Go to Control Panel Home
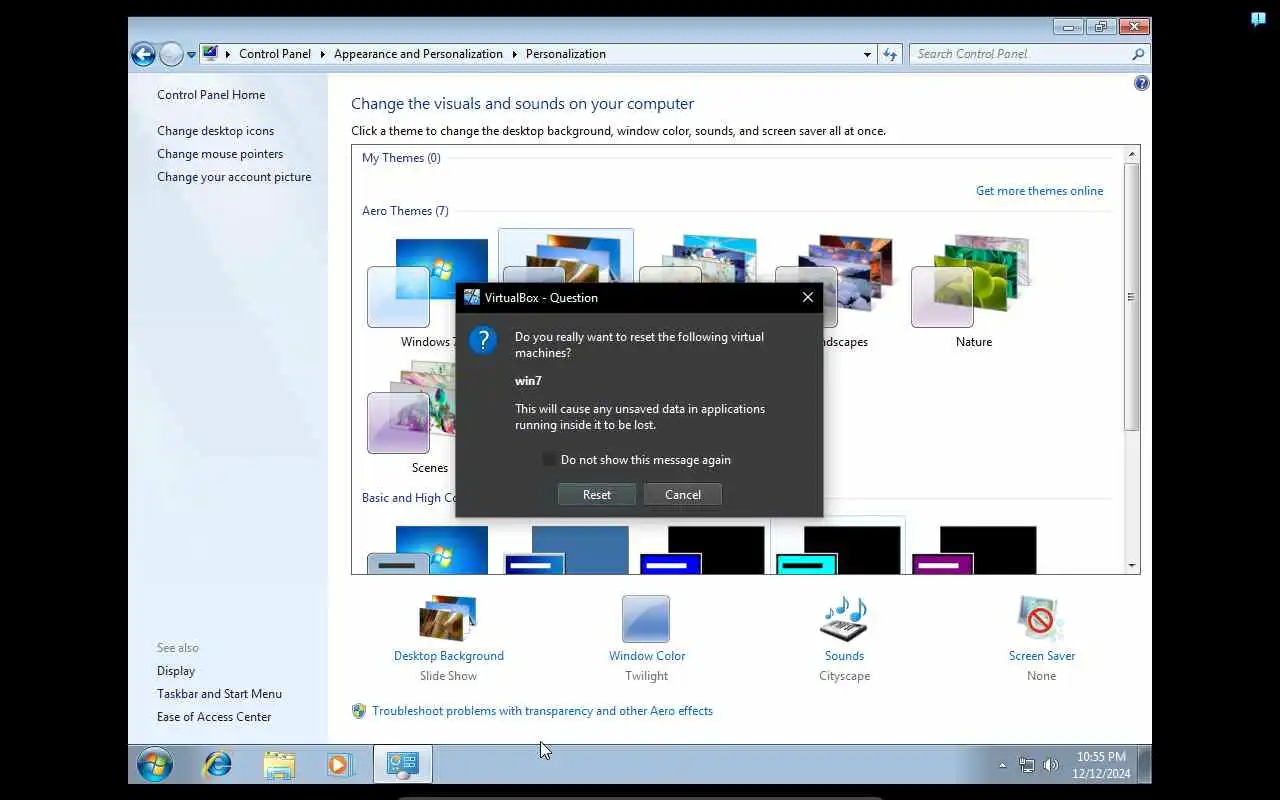This screenshot has height=800, width=1280. tap(211, 95)
